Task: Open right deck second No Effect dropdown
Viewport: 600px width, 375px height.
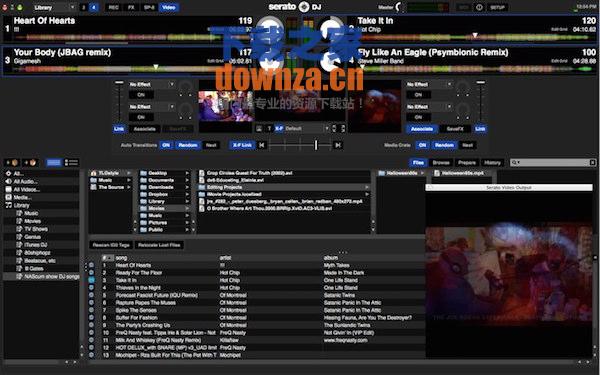Action: point(429,107)
